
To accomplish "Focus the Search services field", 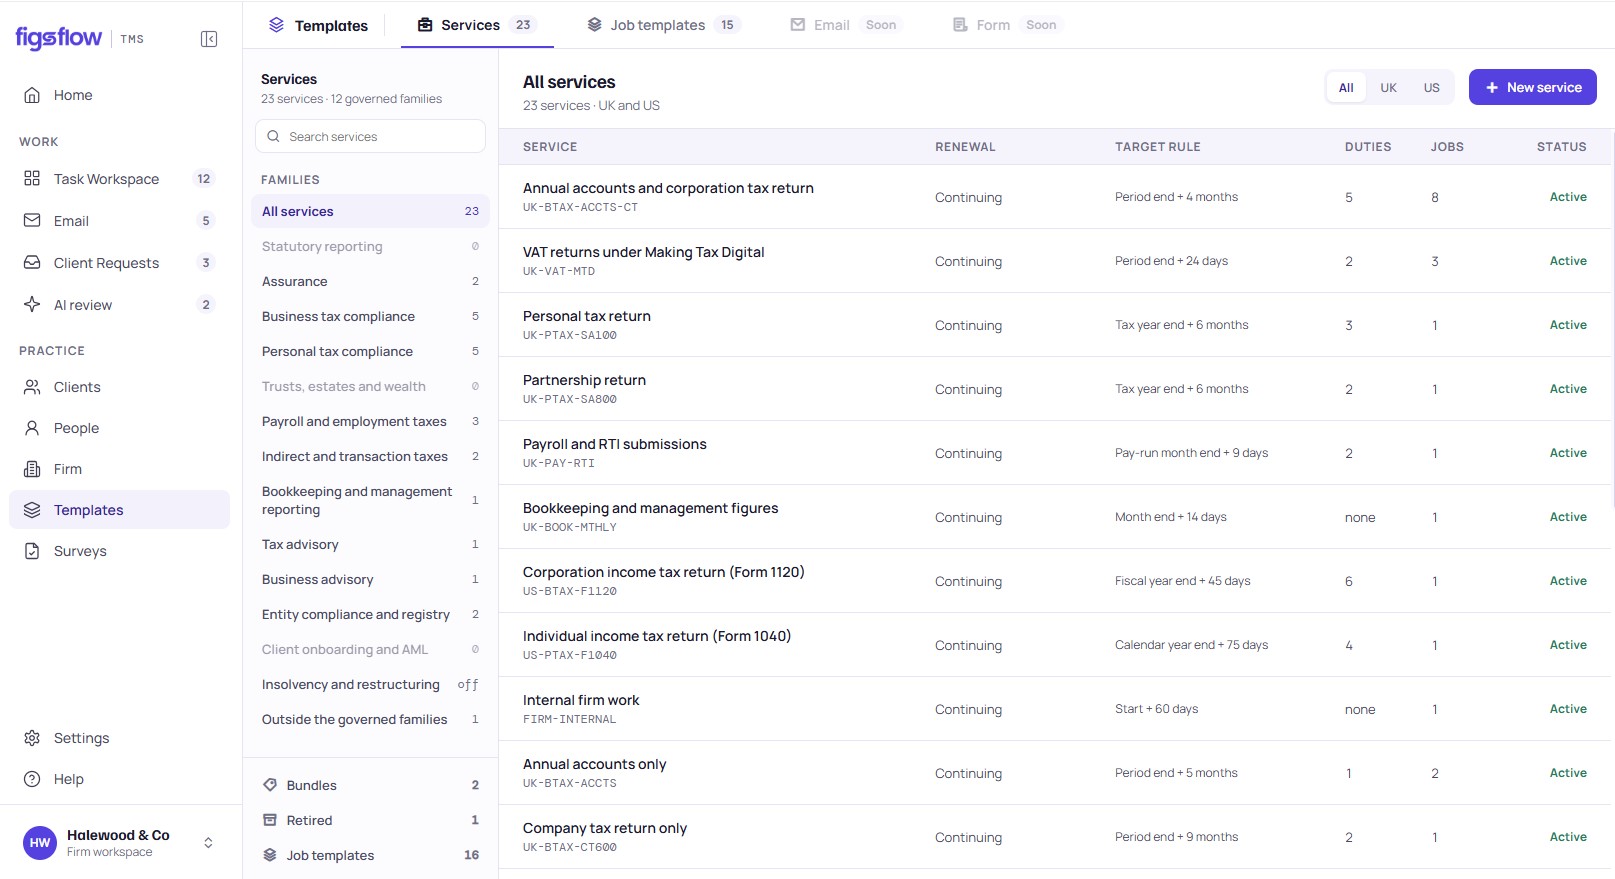I will [x=370, y=136].
